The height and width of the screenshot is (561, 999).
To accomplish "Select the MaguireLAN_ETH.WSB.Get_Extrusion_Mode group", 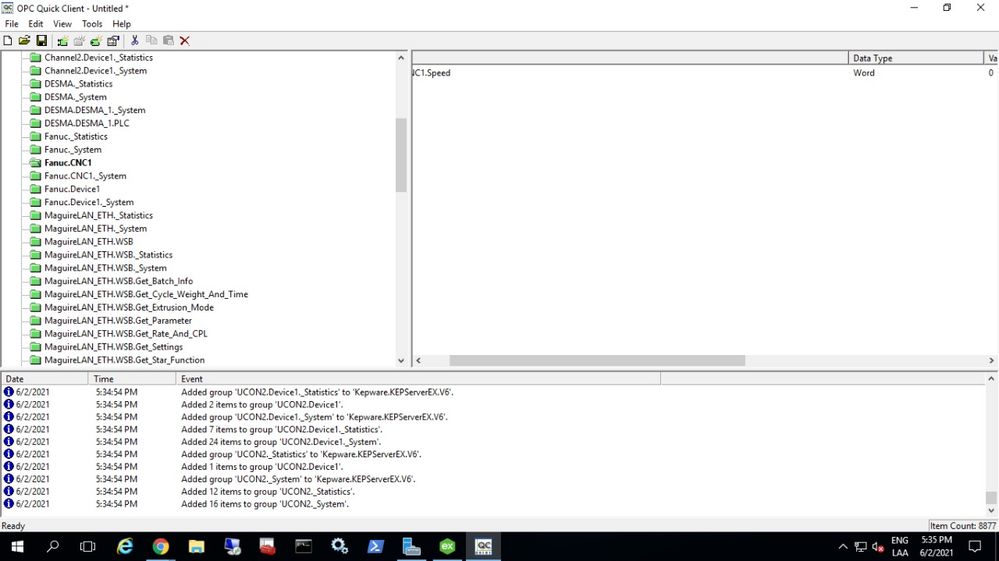I will pos(129,308).
